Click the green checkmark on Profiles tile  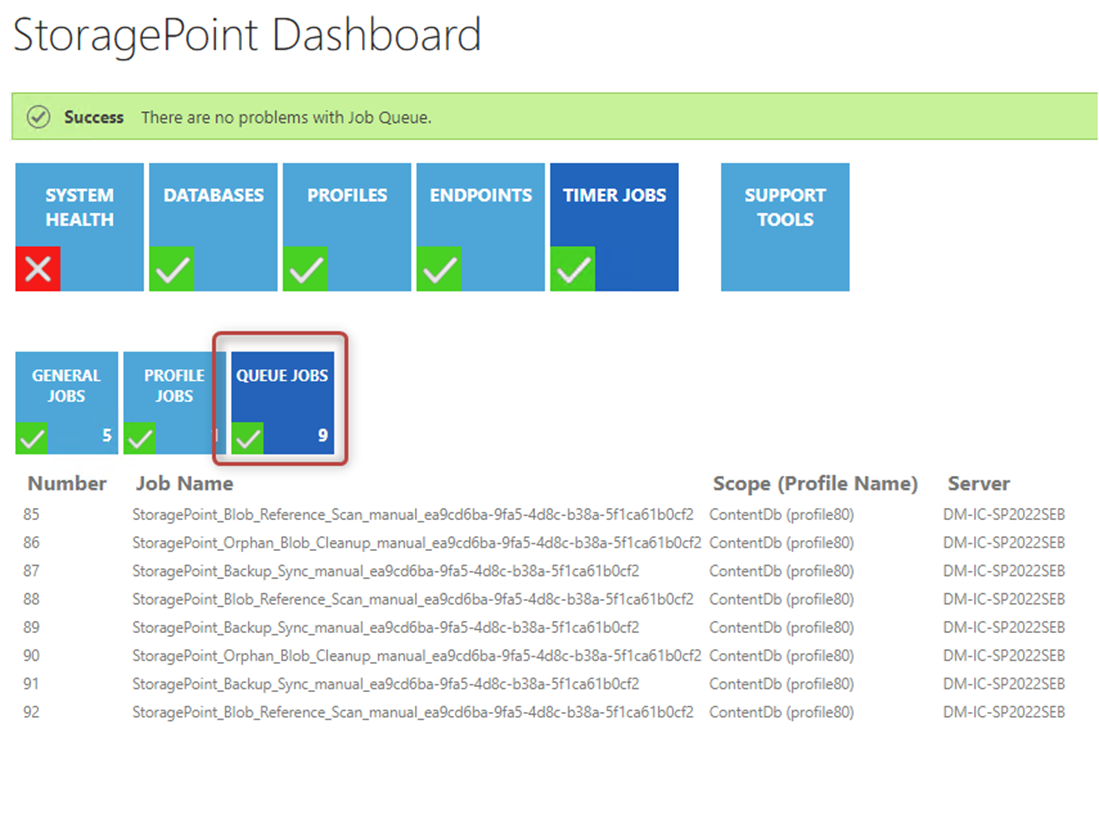point(305,269)
